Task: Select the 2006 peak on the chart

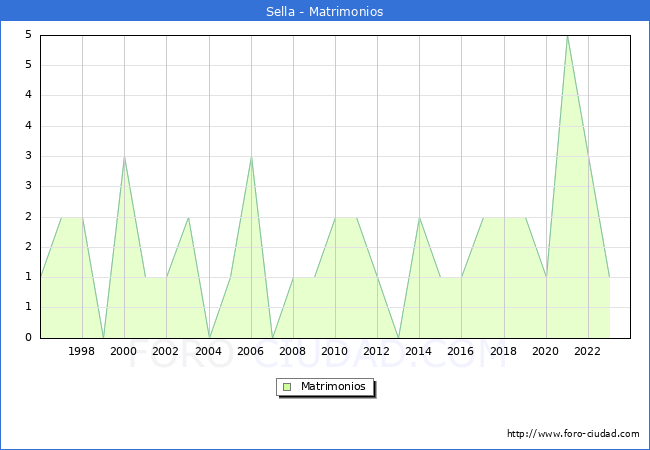Action: pos(251,157)
